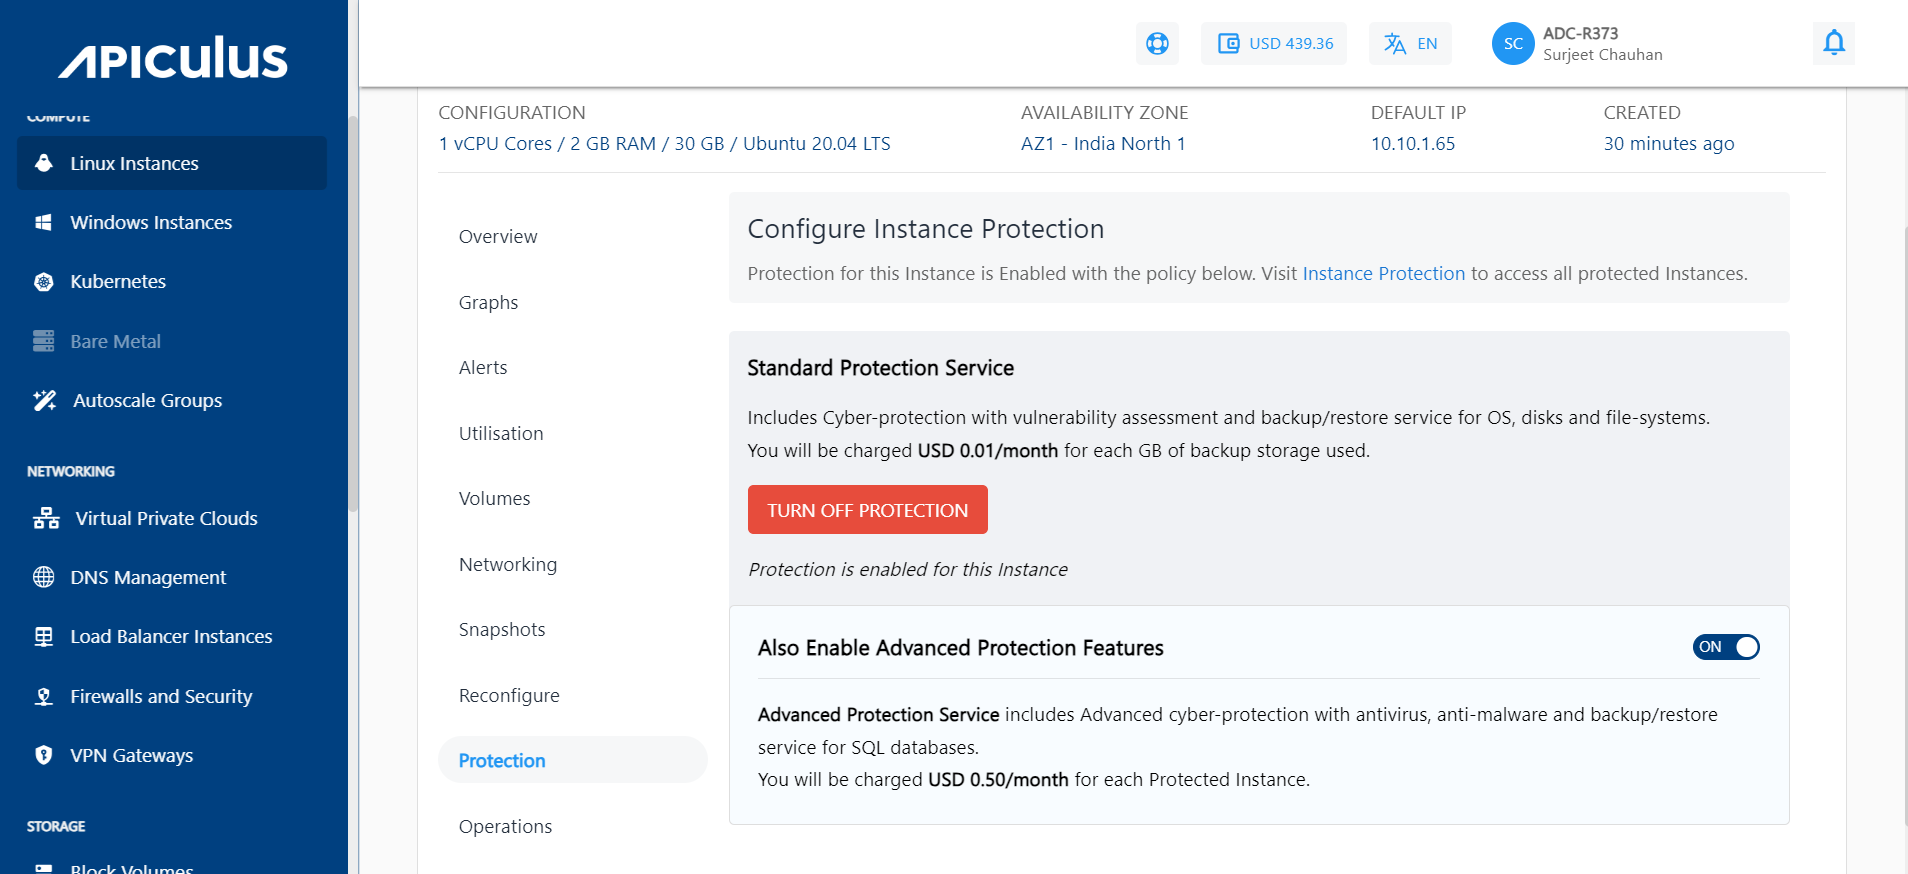
Task: Switch to the Snapshots tab
Action: coord(502,630)
